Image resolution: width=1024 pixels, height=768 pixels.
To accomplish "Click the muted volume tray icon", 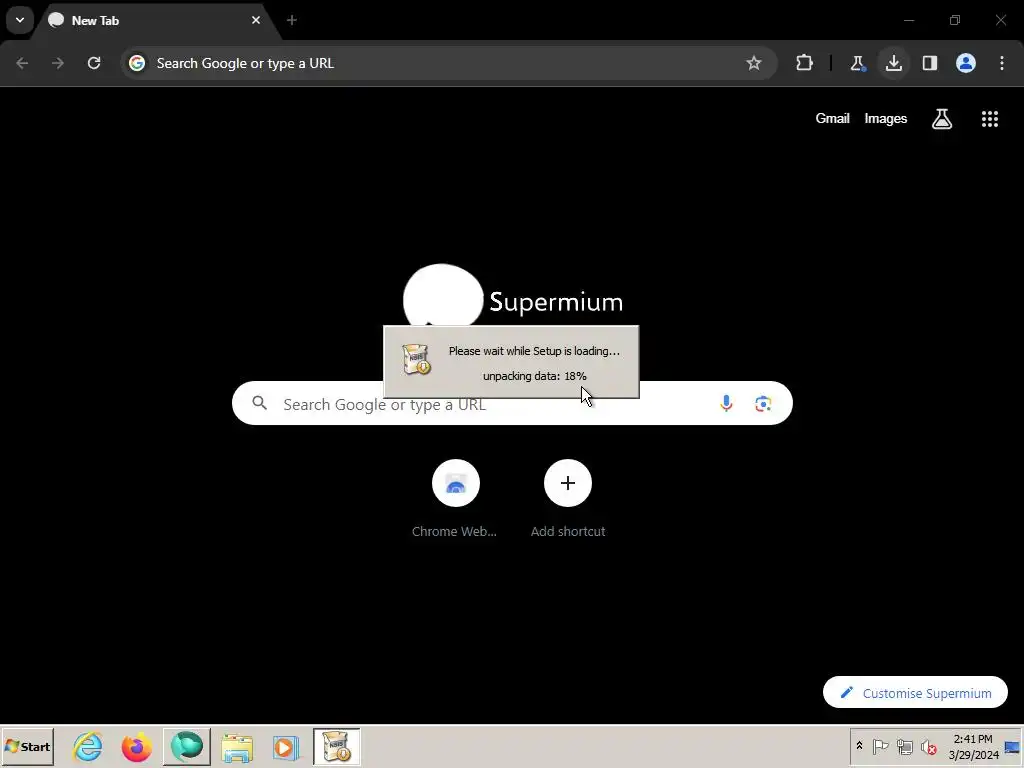I will click(928, 746).
